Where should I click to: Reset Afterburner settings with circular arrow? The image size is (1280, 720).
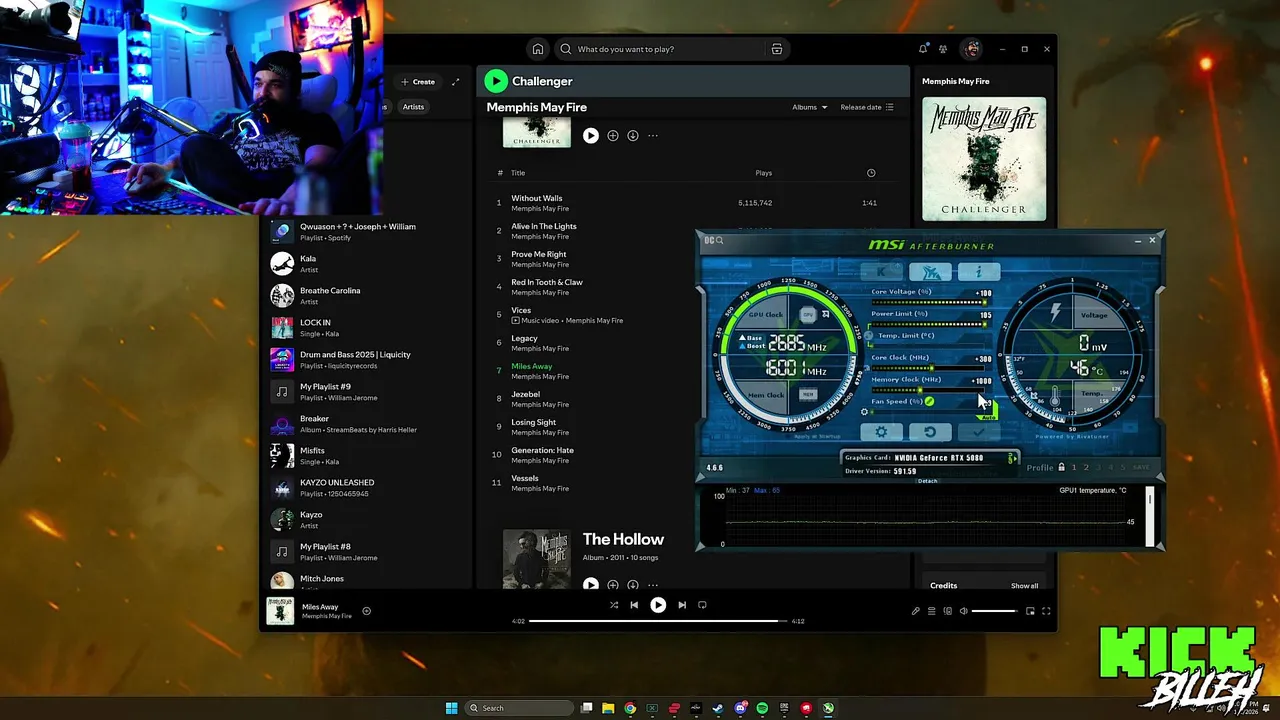click(930, 432)
